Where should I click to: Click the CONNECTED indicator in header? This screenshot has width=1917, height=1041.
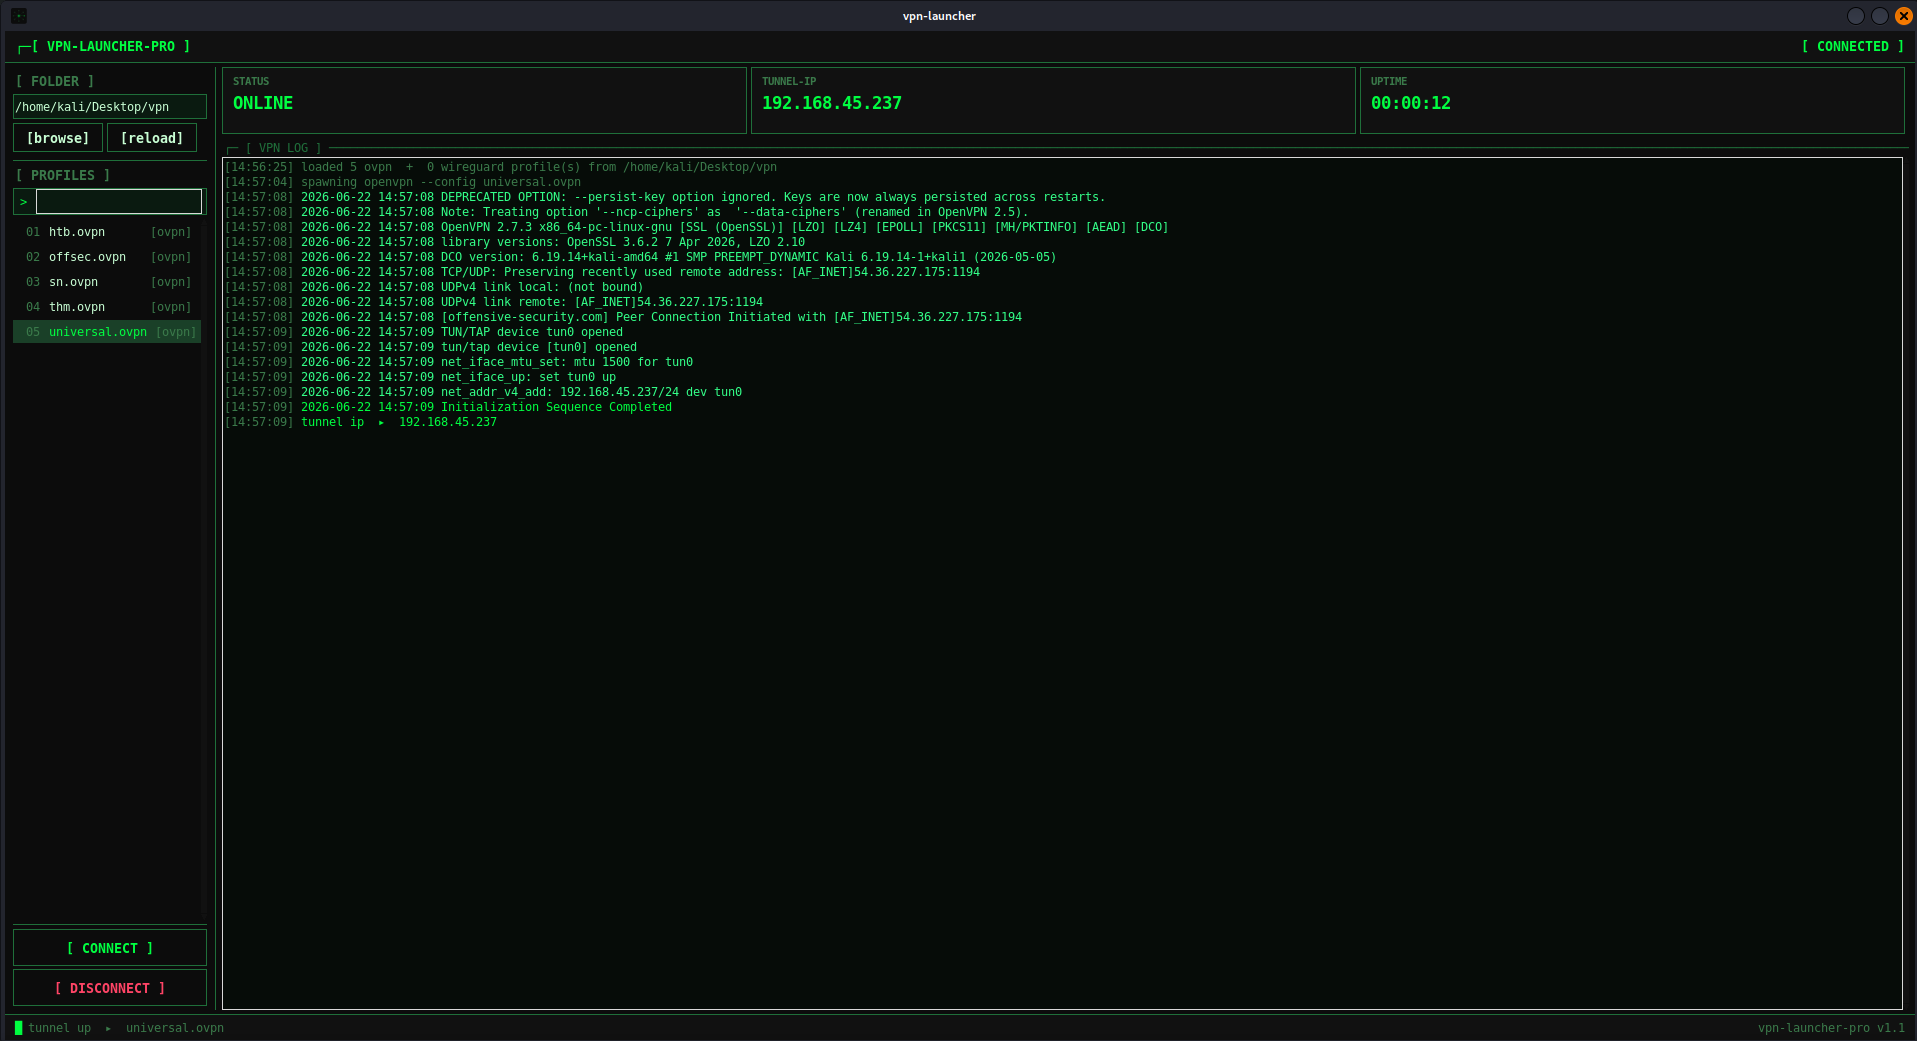tap(1853, 47)
